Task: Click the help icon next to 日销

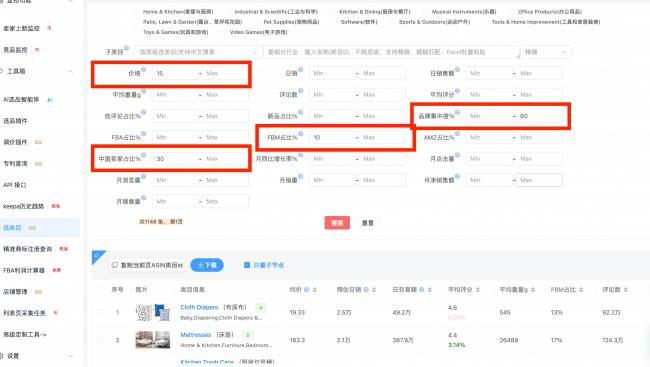Action: pyautogui.click(x=301, y=69)
